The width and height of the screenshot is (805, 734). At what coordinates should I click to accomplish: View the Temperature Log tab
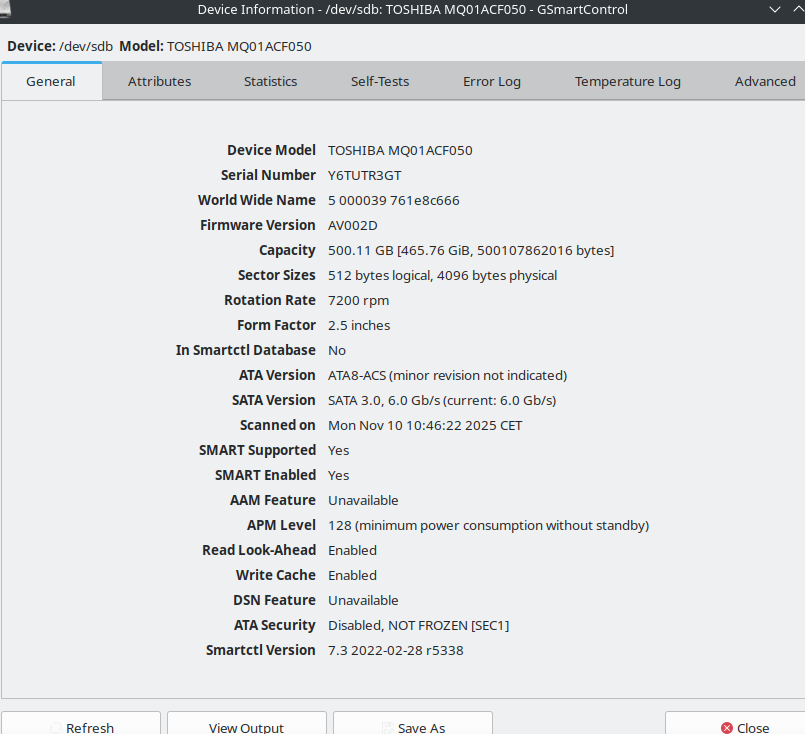627,82
